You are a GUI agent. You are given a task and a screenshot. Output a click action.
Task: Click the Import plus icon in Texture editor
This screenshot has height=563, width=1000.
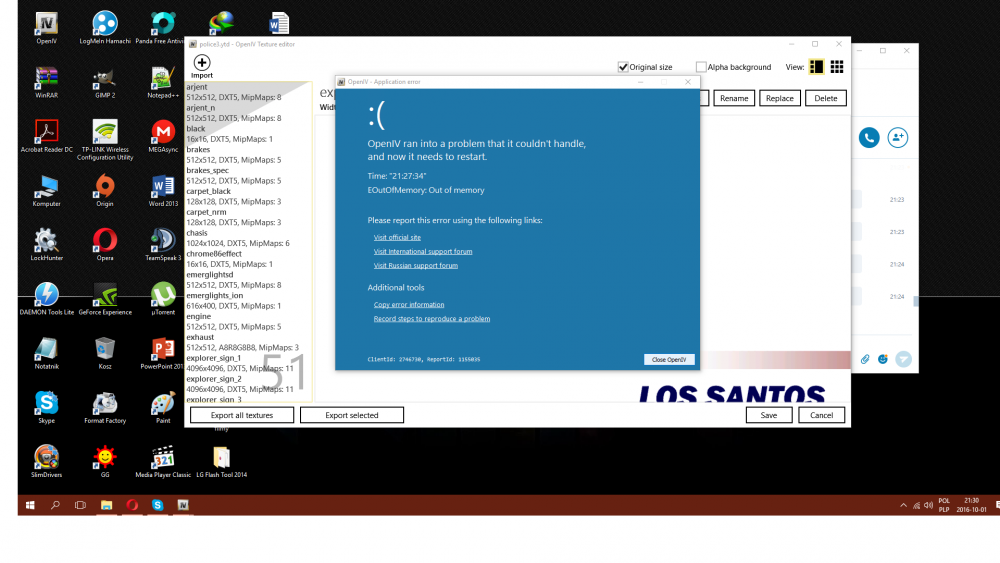[202, 62]
